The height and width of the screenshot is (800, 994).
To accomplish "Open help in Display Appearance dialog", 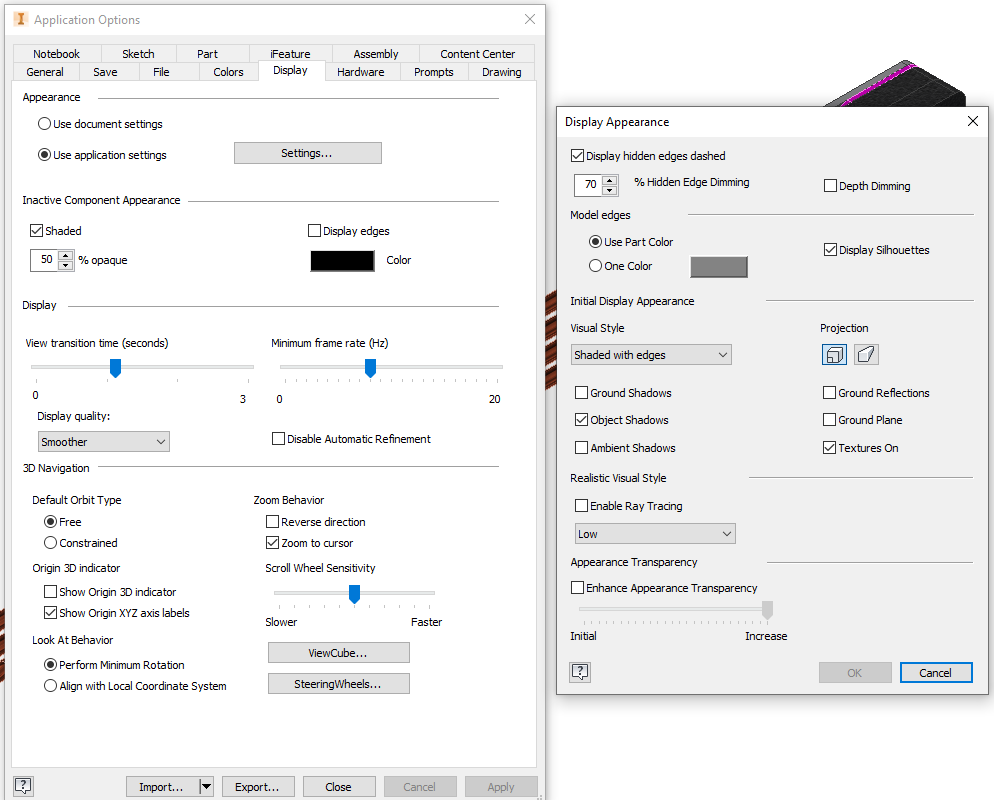I will [580, 672].
